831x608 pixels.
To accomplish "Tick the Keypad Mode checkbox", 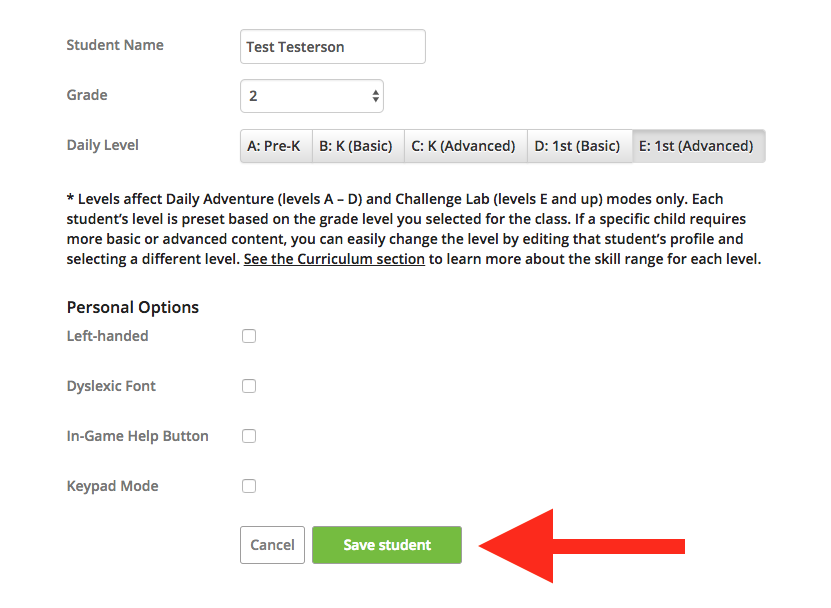I will tap(249, 486).
